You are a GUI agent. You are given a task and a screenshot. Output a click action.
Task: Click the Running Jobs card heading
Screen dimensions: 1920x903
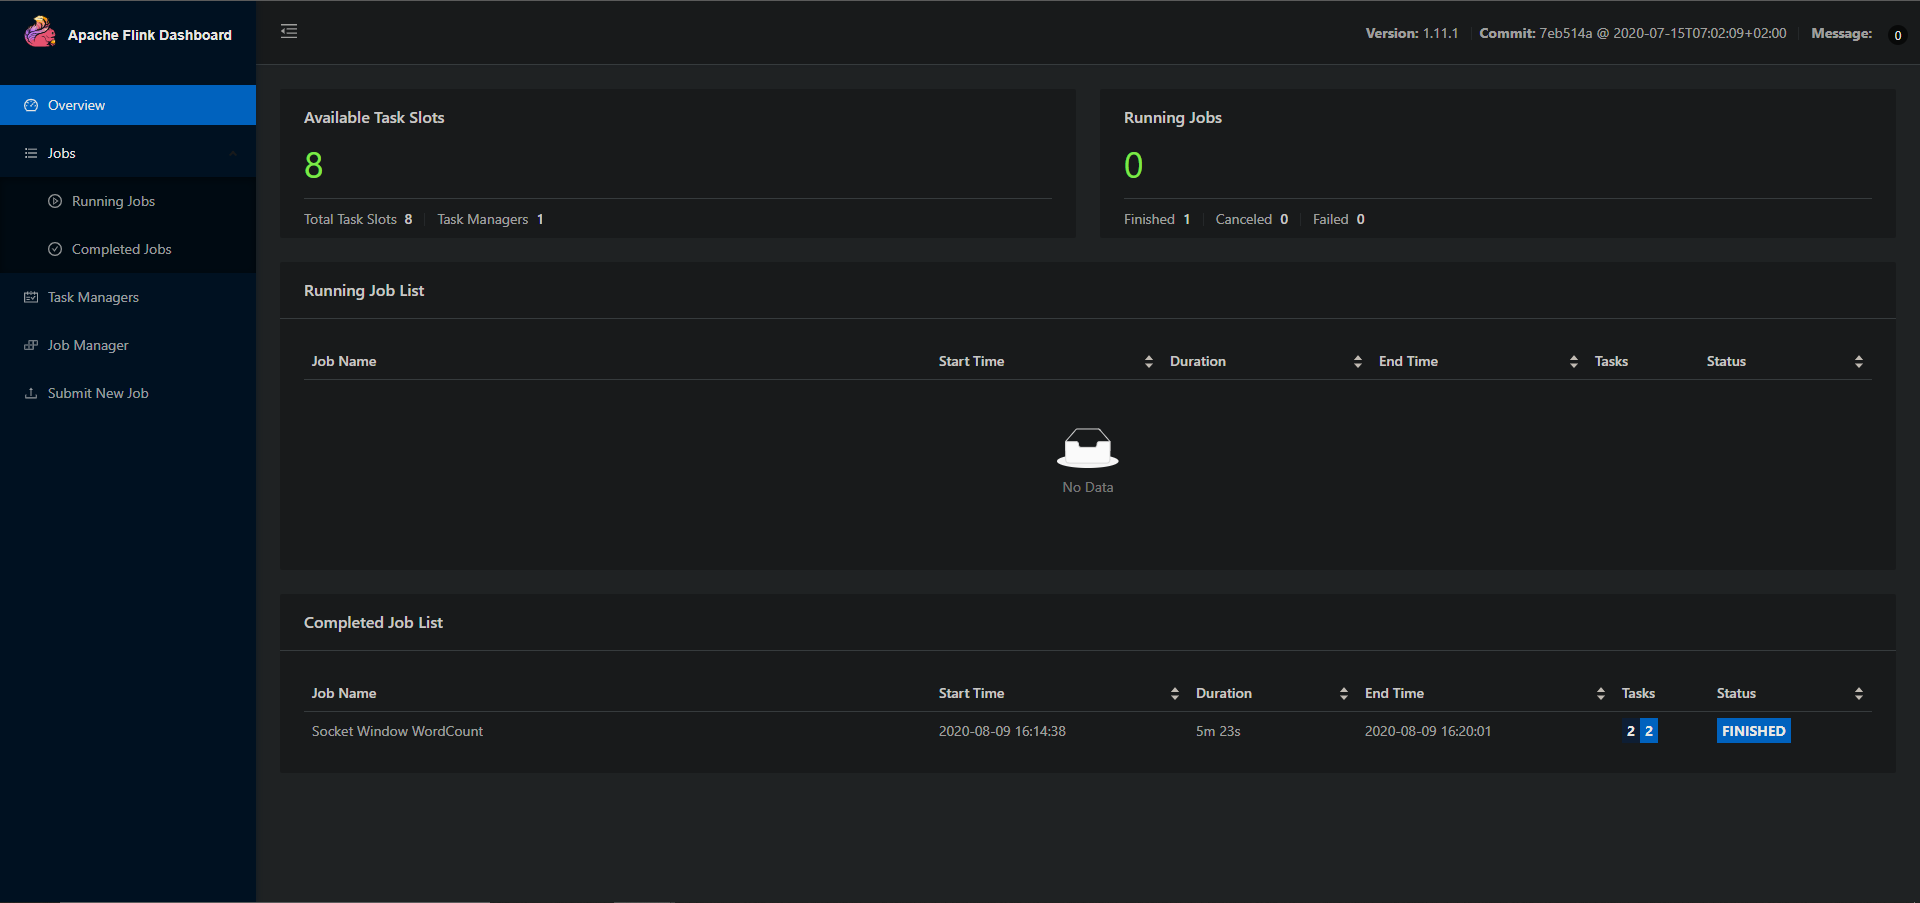pyautogui.click(x=1173, y=117)
